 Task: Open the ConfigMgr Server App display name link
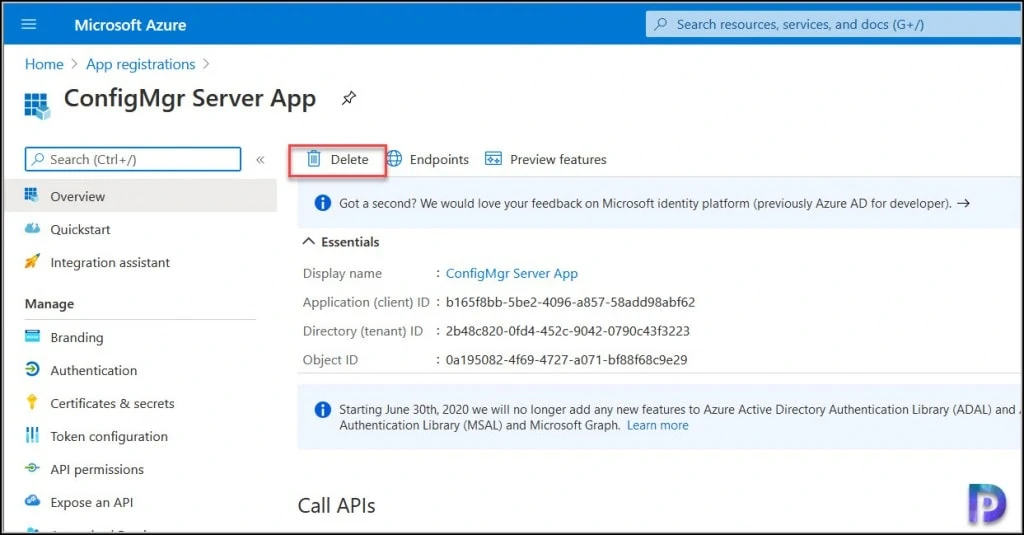click(511, 273)
